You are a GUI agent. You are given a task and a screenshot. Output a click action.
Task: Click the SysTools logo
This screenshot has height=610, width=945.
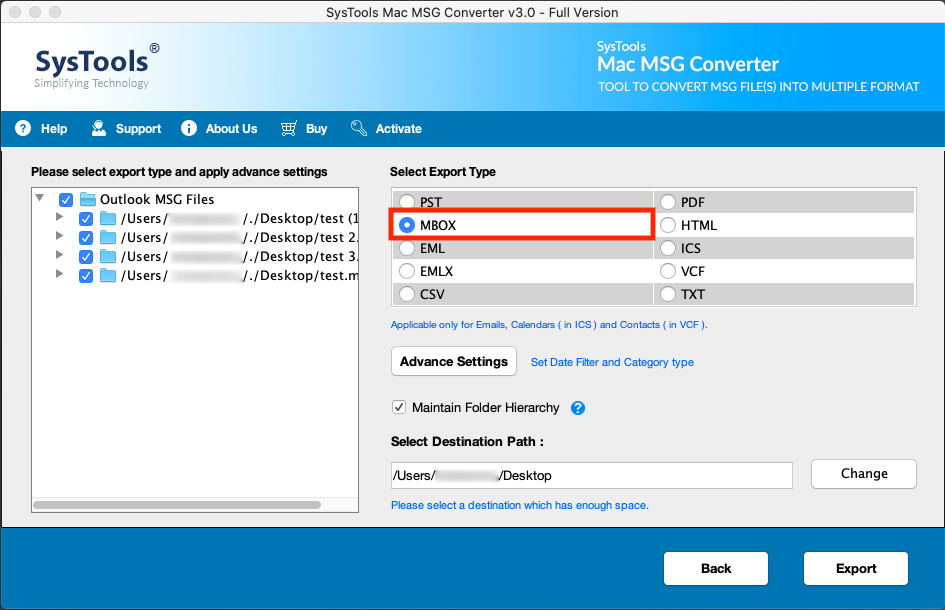[96, 66]
